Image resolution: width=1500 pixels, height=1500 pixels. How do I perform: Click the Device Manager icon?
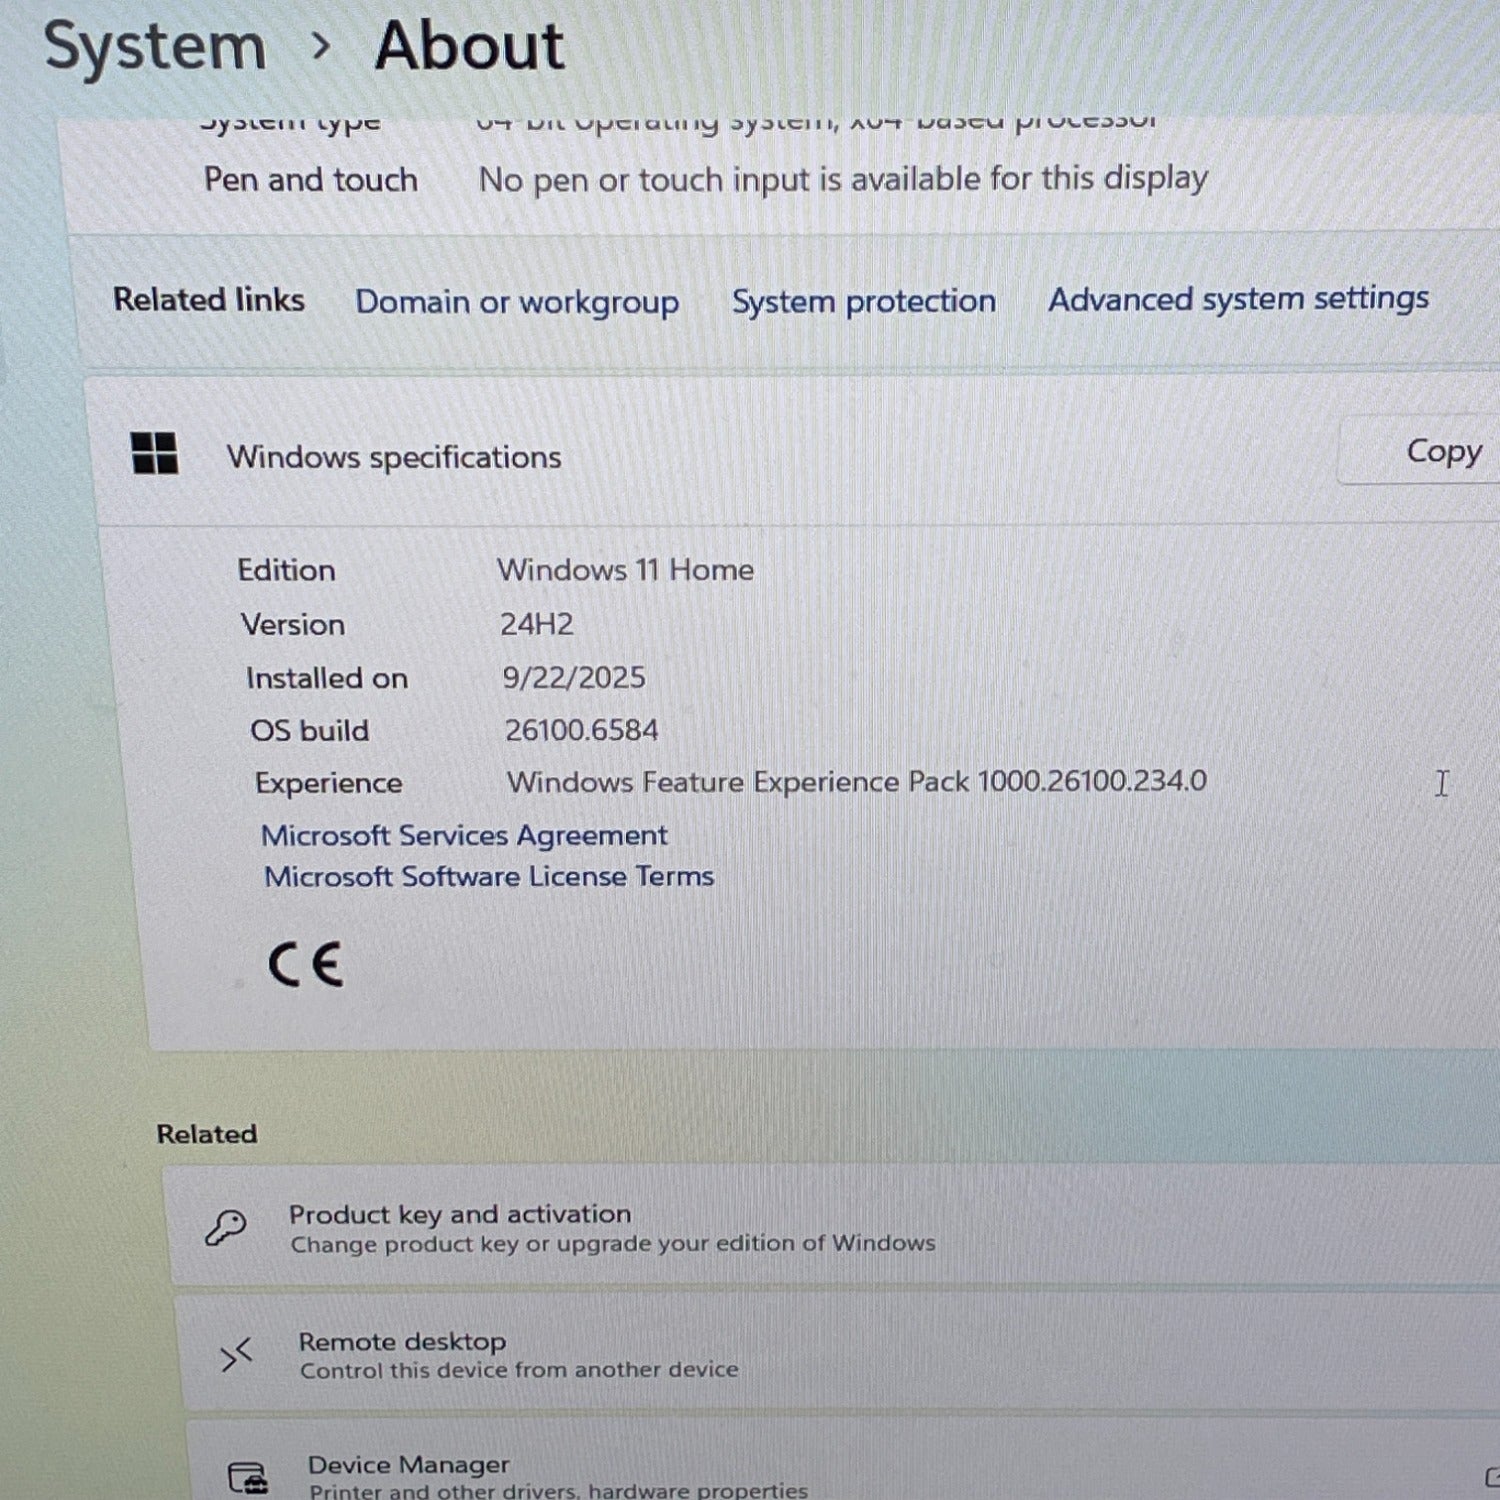[247, 1477]
